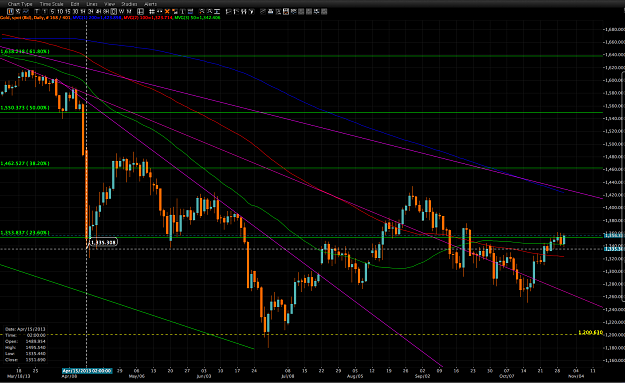
Task: Click the High value in the info box
Action: point(35,347)
